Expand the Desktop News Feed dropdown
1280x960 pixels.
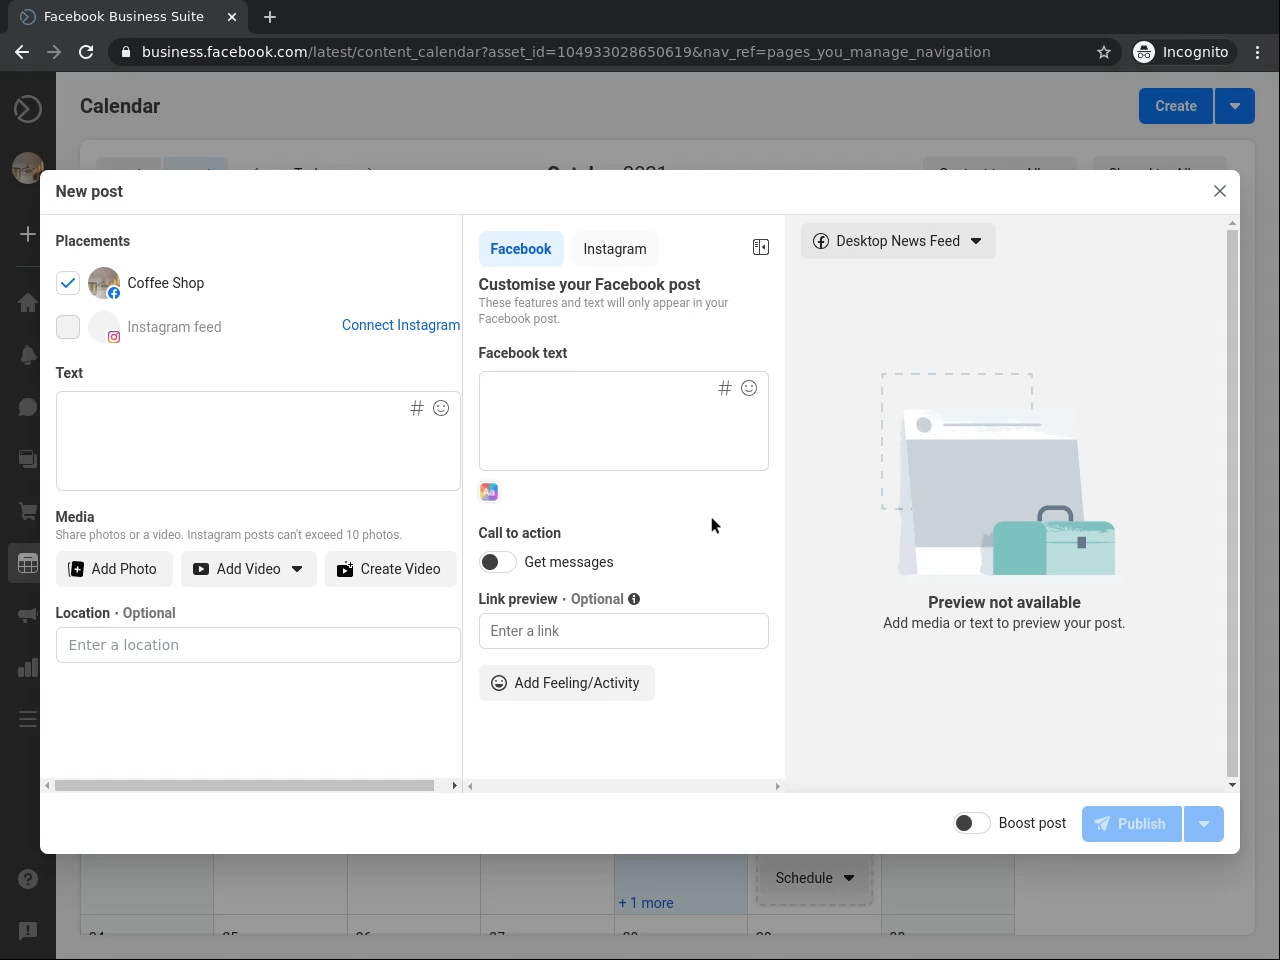898,241
